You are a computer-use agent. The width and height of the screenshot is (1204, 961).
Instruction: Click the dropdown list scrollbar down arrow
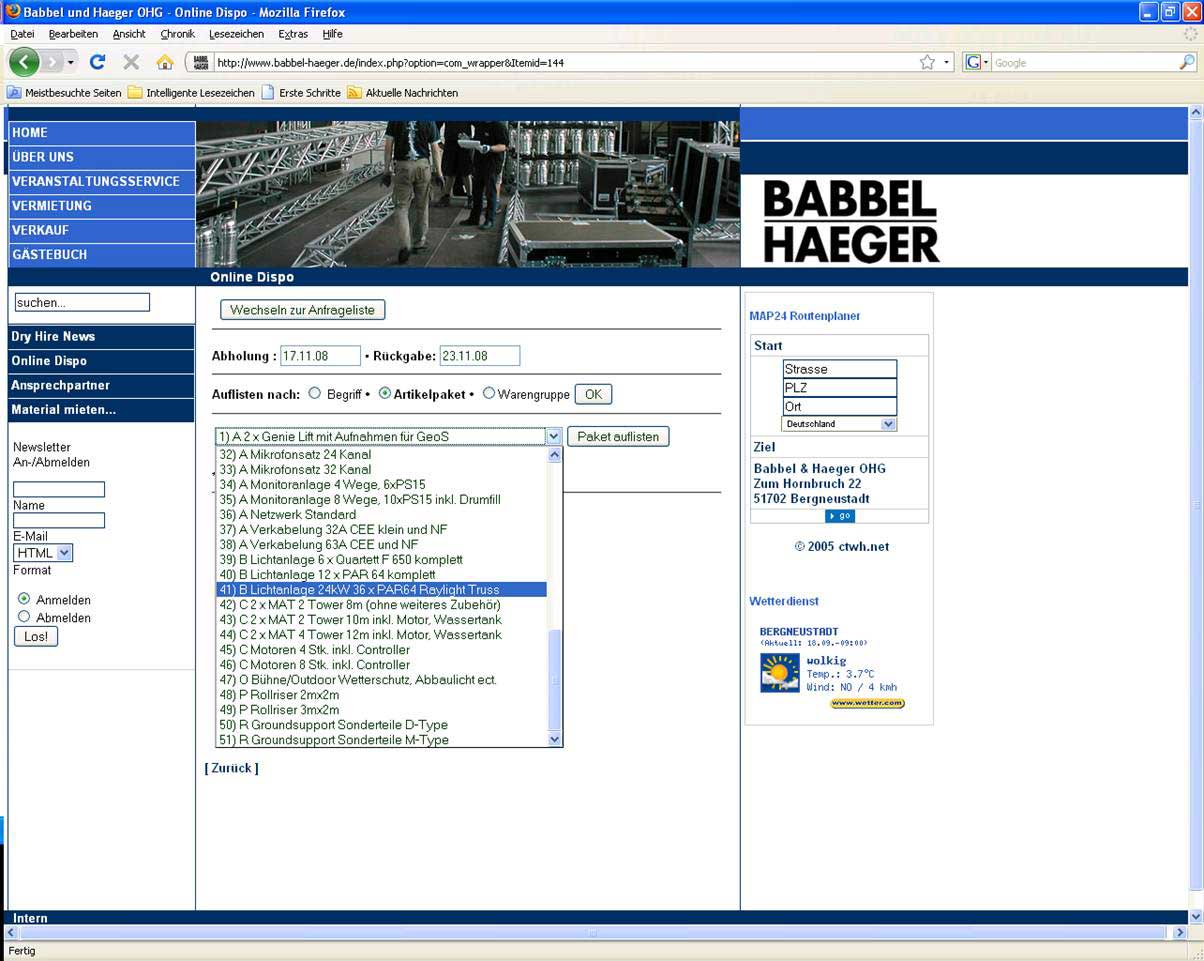click(x=556, y=739)
